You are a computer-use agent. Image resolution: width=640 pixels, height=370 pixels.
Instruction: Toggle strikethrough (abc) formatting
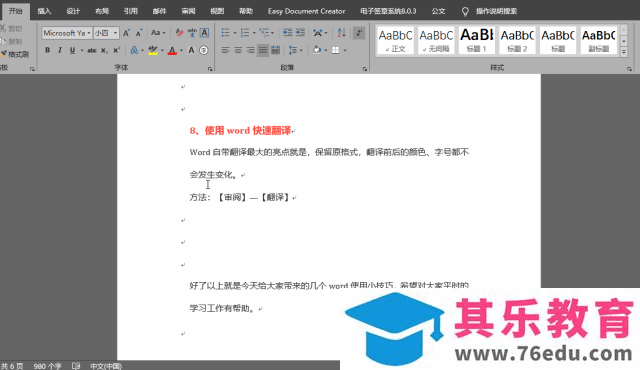pyautogui.click(x=92, y=50)
